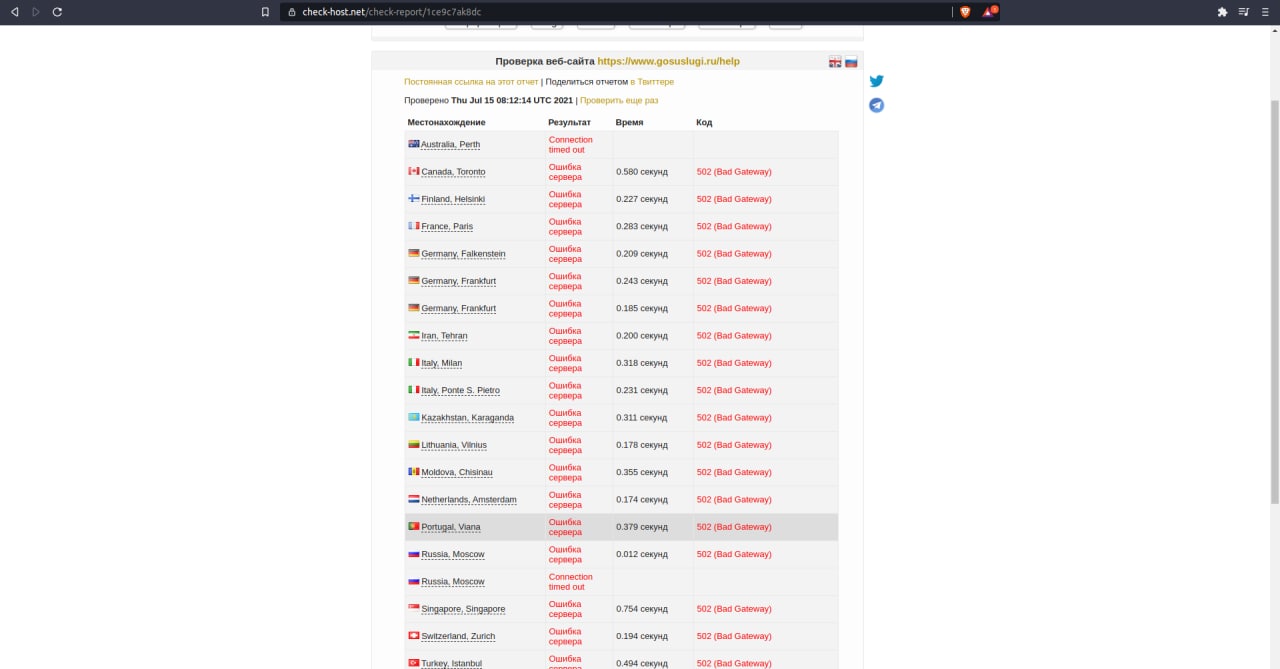
Task: Open the browser hamburger menu
Action: (1266, 12)
